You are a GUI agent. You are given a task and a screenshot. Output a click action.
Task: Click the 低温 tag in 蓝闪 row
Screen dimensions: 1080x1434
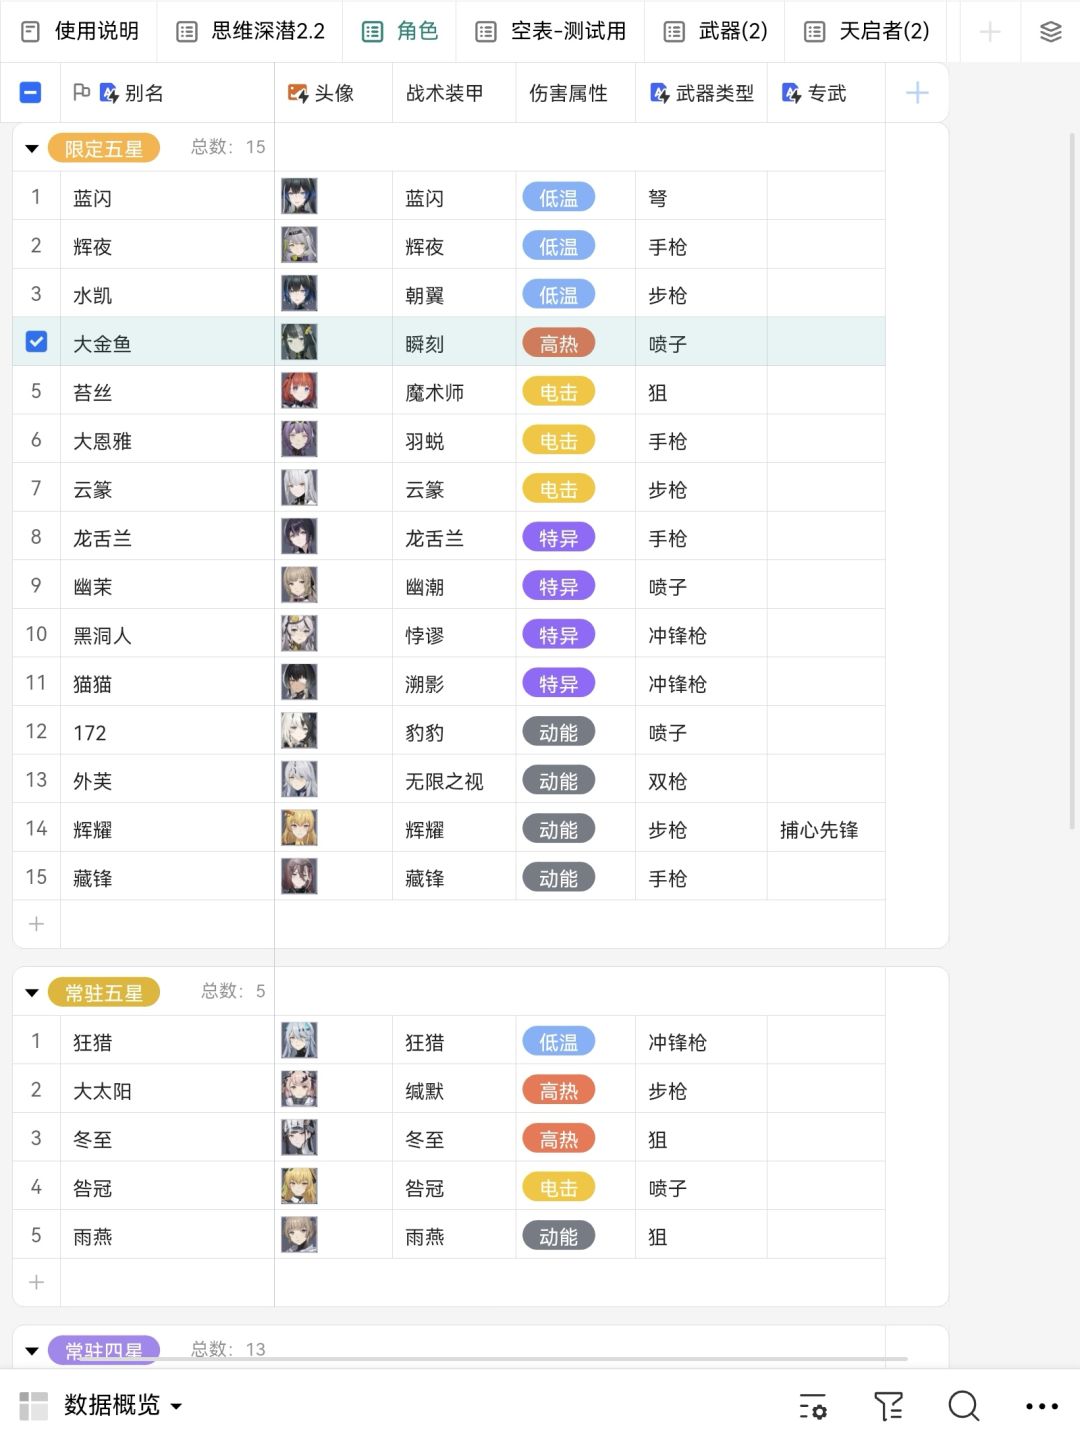(x=558, y=198)
